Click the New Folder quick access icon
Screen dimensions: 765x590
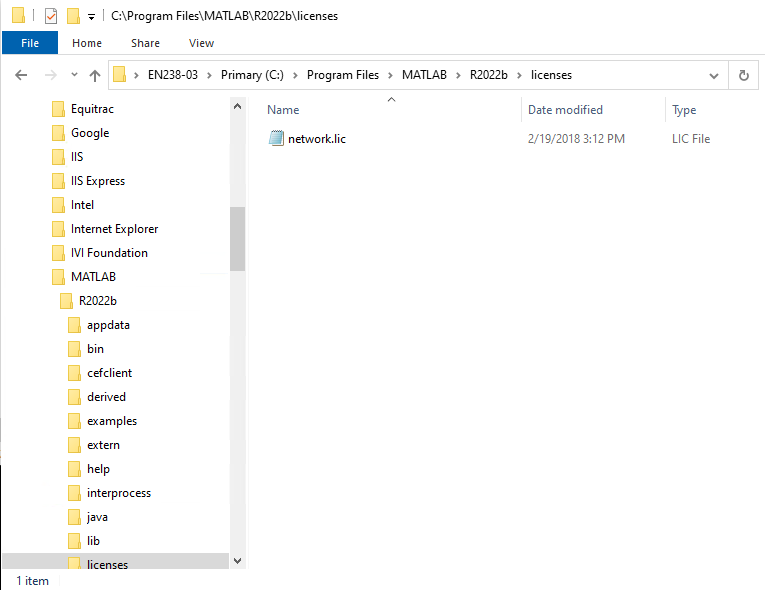point(73,16)
